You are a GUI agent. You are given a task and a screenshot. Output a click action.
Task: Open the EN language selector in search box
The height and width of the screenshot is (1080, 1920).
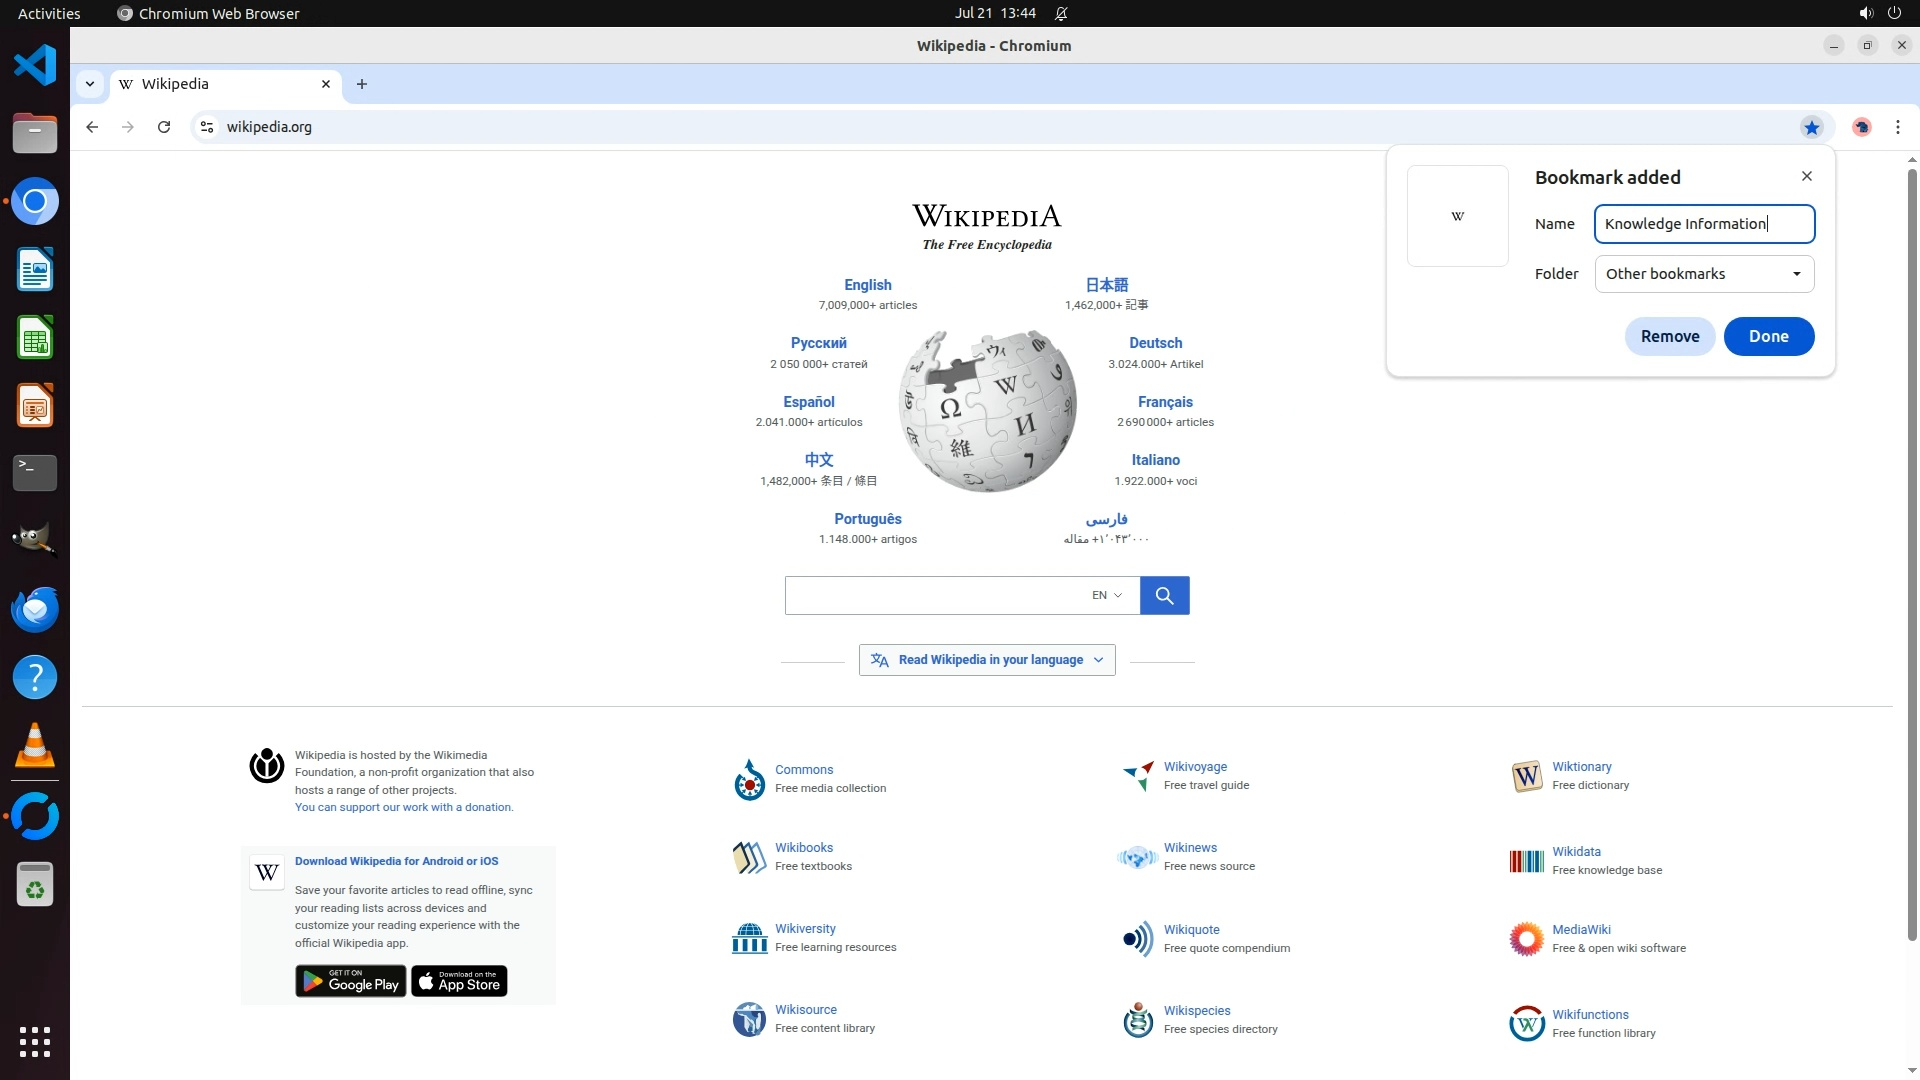pos(1106,596)
